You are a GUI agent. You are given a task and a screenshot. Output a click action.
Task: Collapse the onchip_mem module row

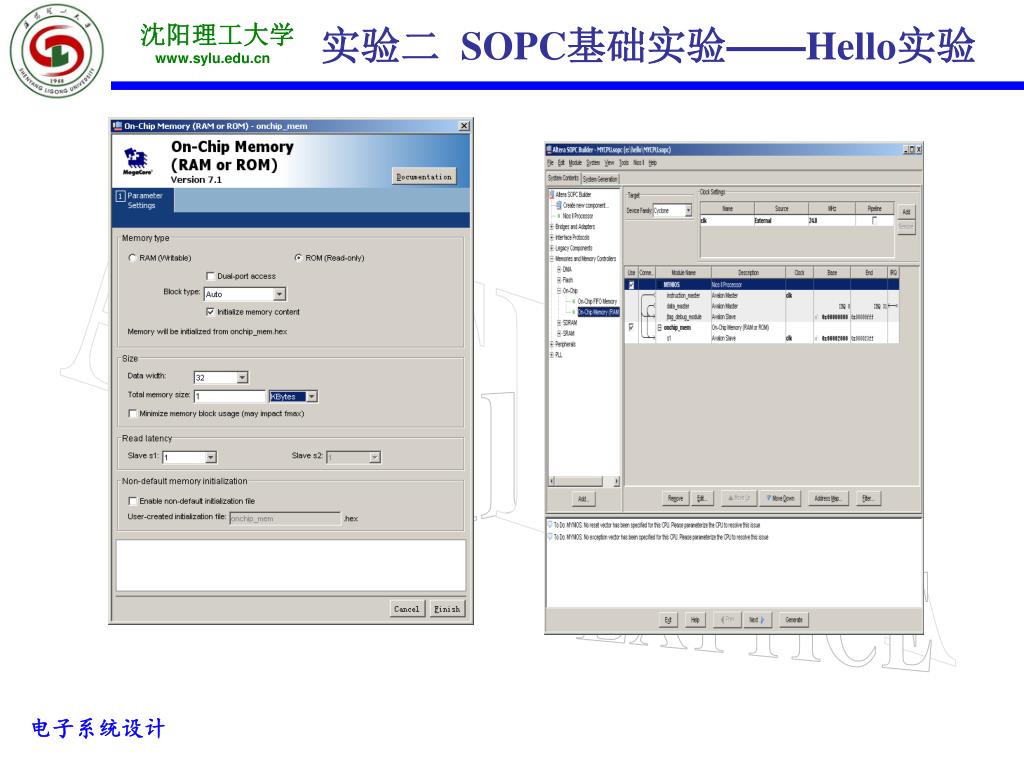point(660,328)
